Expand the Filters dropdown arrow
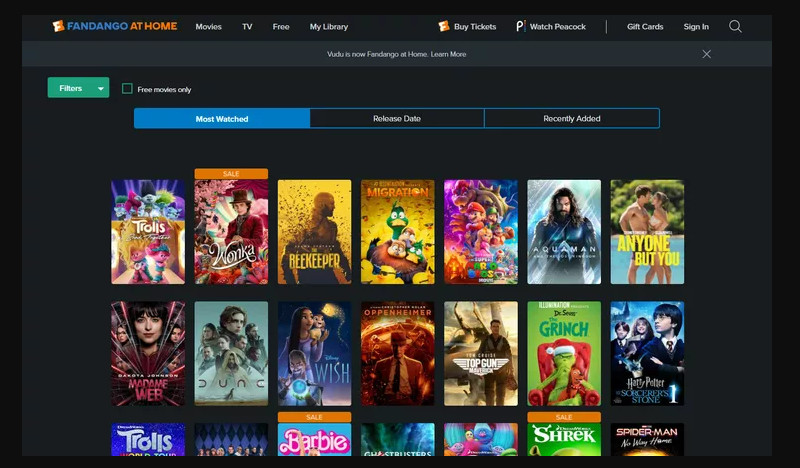This screenshot has height=468, width=800. click(x=101, y=88)
